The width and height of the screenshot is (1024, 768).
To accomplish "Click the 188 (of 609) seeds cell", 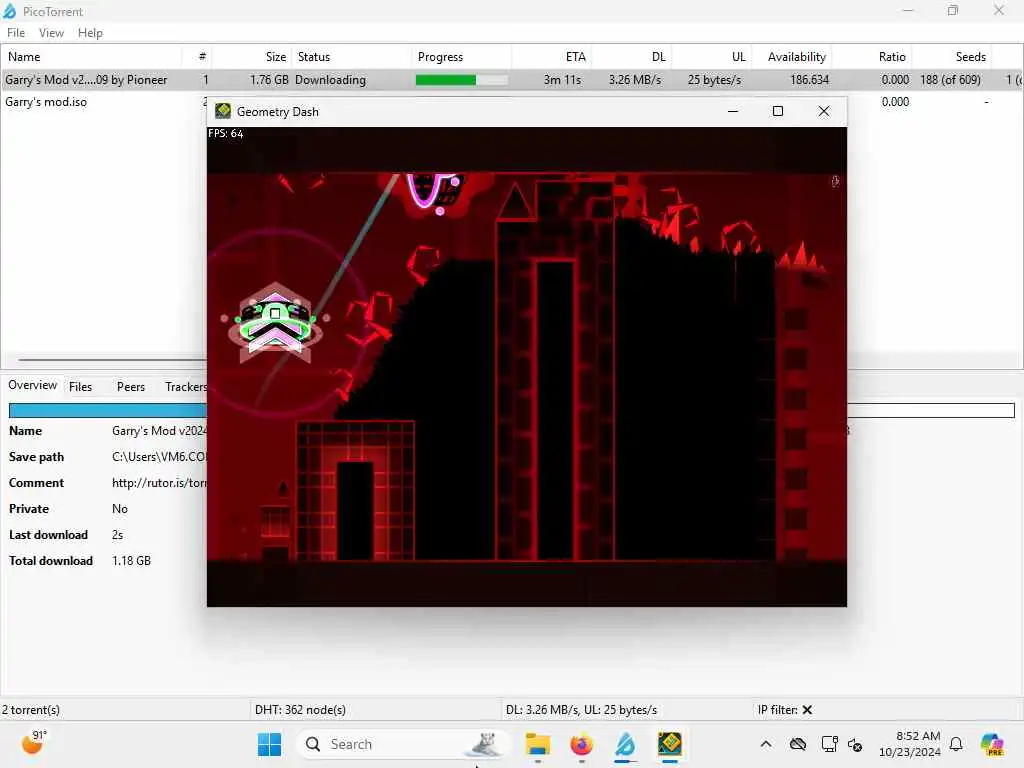I will pos(950,80).
